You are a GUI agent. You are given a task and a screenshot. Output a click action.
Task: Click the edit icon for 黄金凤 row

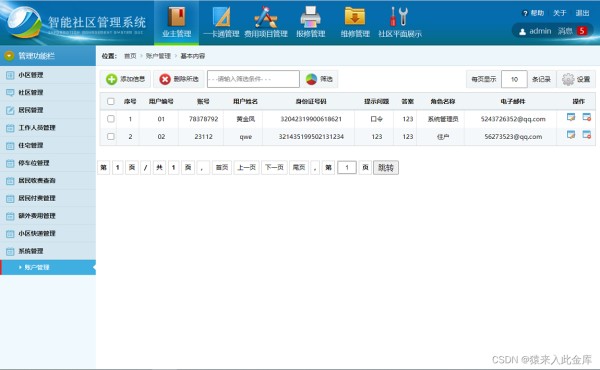(x=571, y=117)
